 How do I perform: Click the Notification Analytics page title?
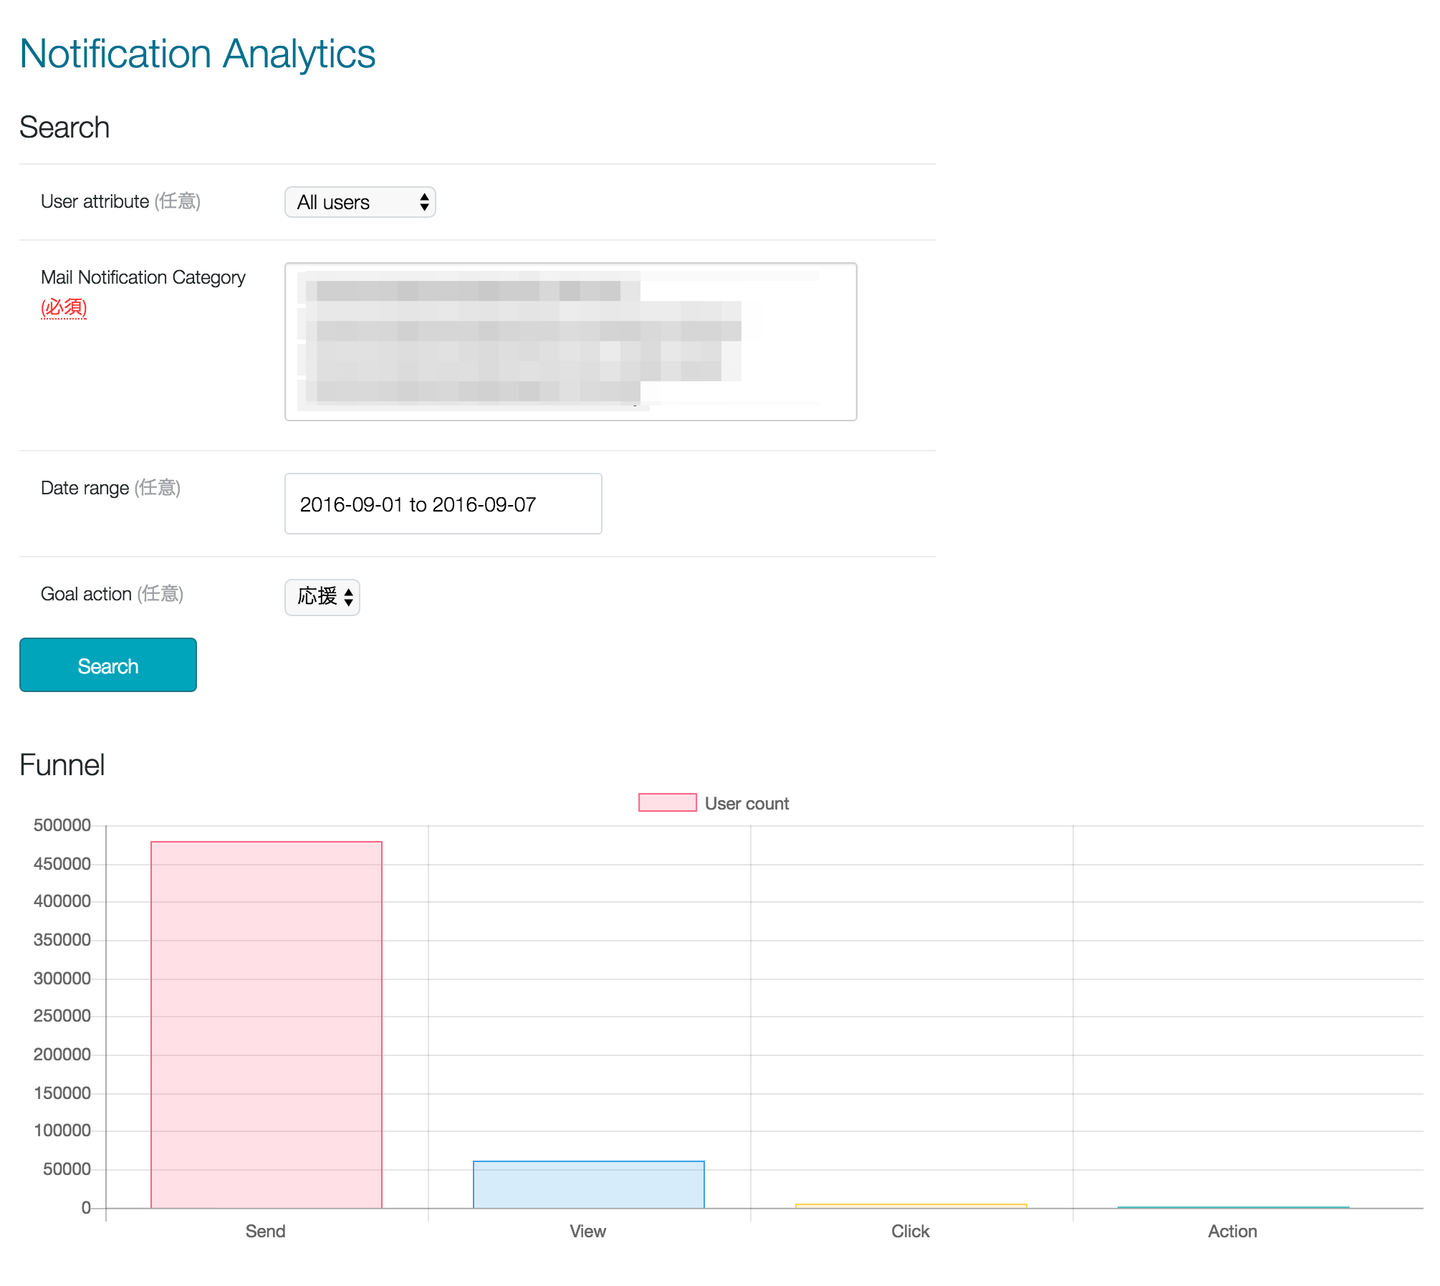click(x=197, y=54)
